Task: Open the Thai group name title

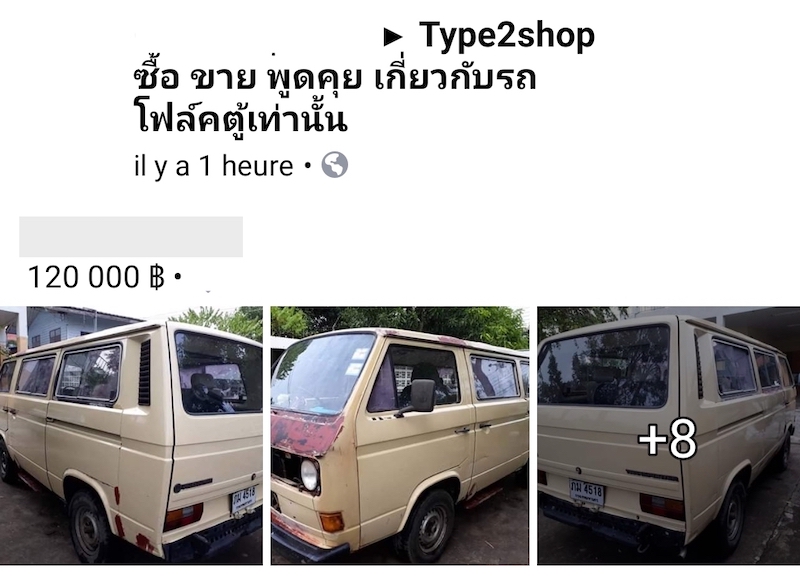Action: click(x=335, y=97)
